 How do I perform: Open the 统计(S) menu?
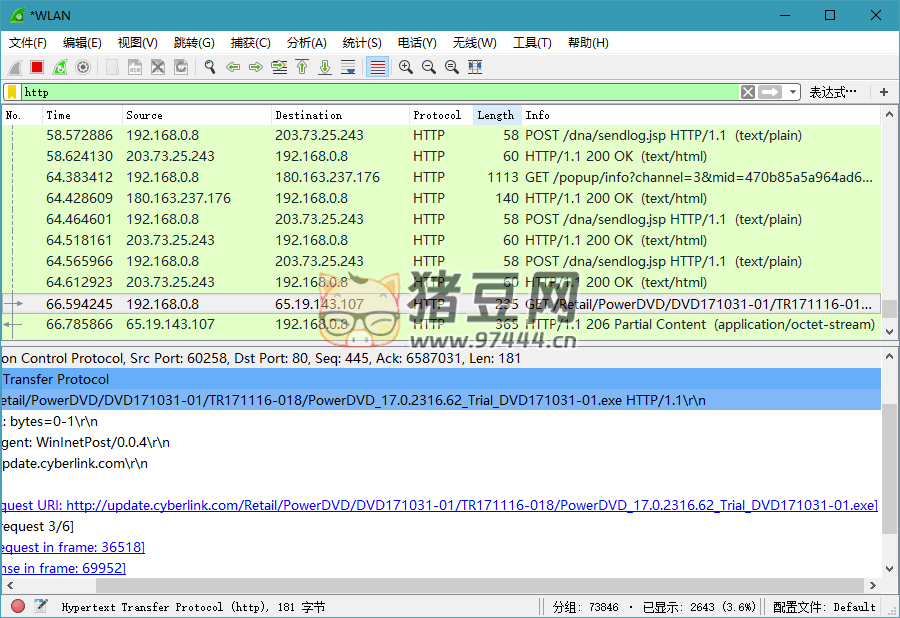tap(361, 43)
